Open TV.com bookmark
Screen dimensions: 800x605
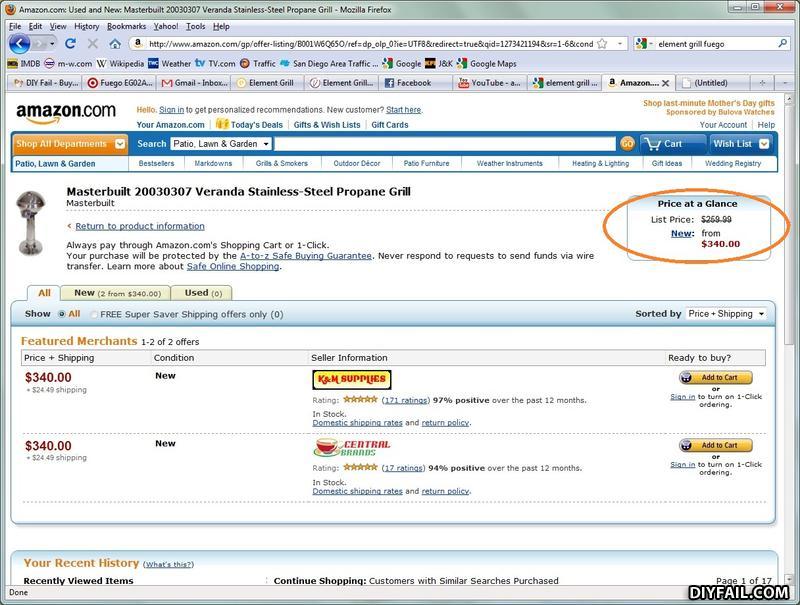click(x=215, y=63)
